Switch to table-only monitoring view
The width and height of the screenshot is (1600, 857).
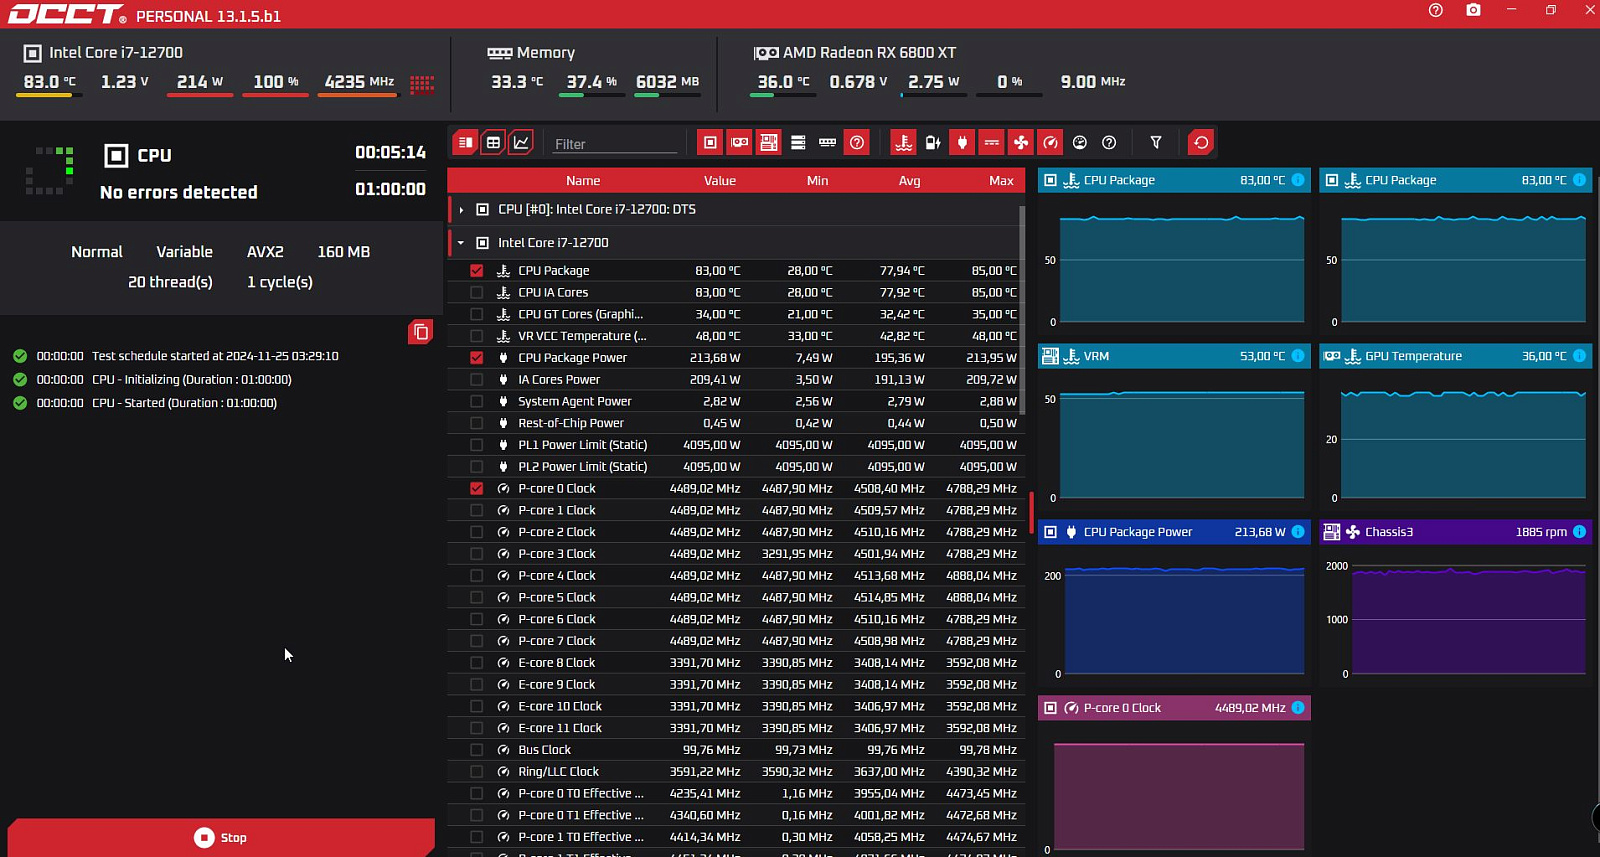(x=493, y=143)
